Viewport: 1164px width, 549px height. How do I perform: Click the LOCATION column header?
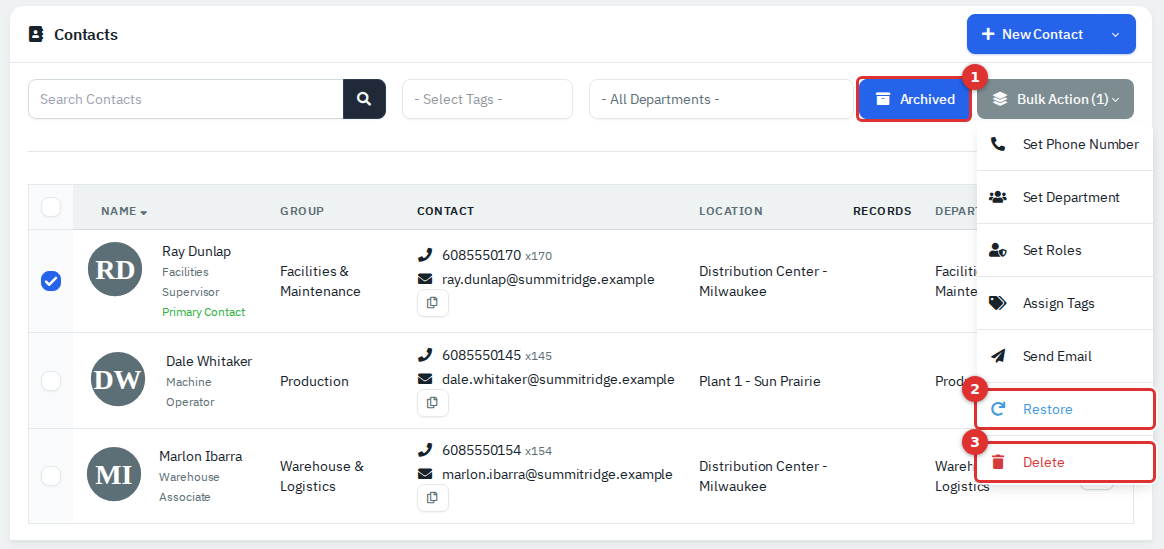coord(730,211)
